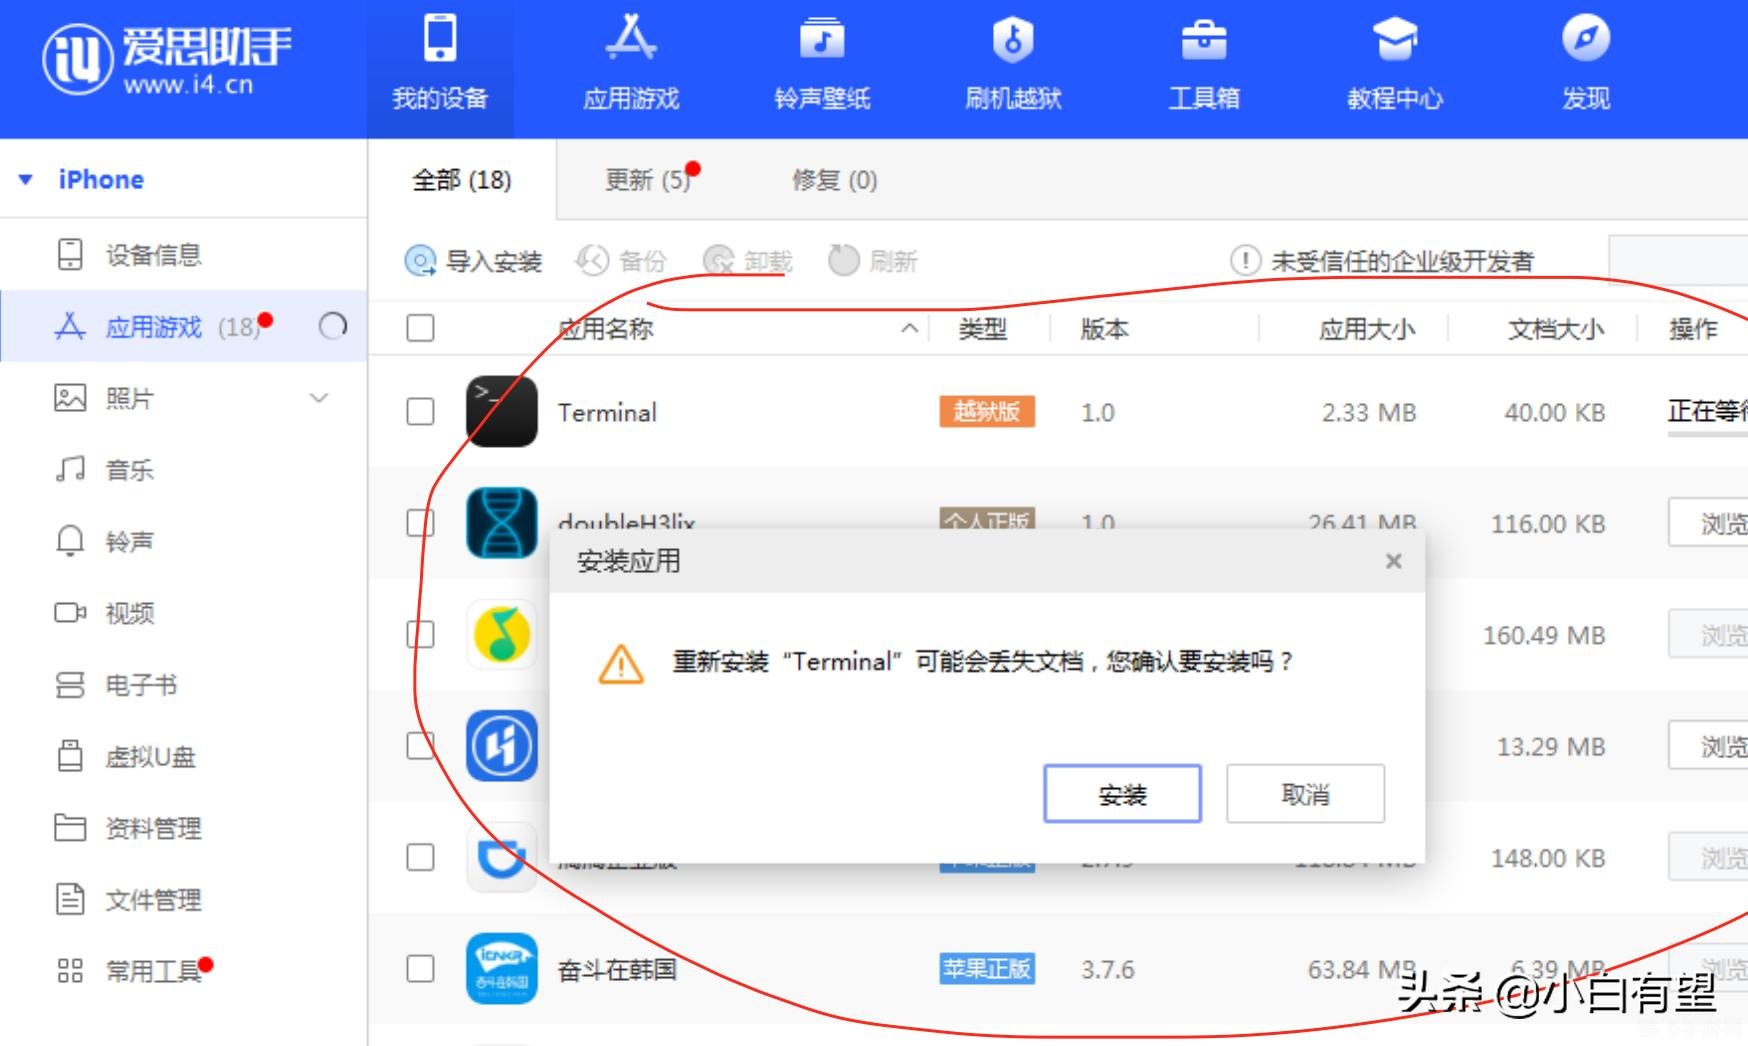Viewport: 1748px width, 1046px height.
Task: Expand the 照片 sidebar chevron
Action: (319, 397)
